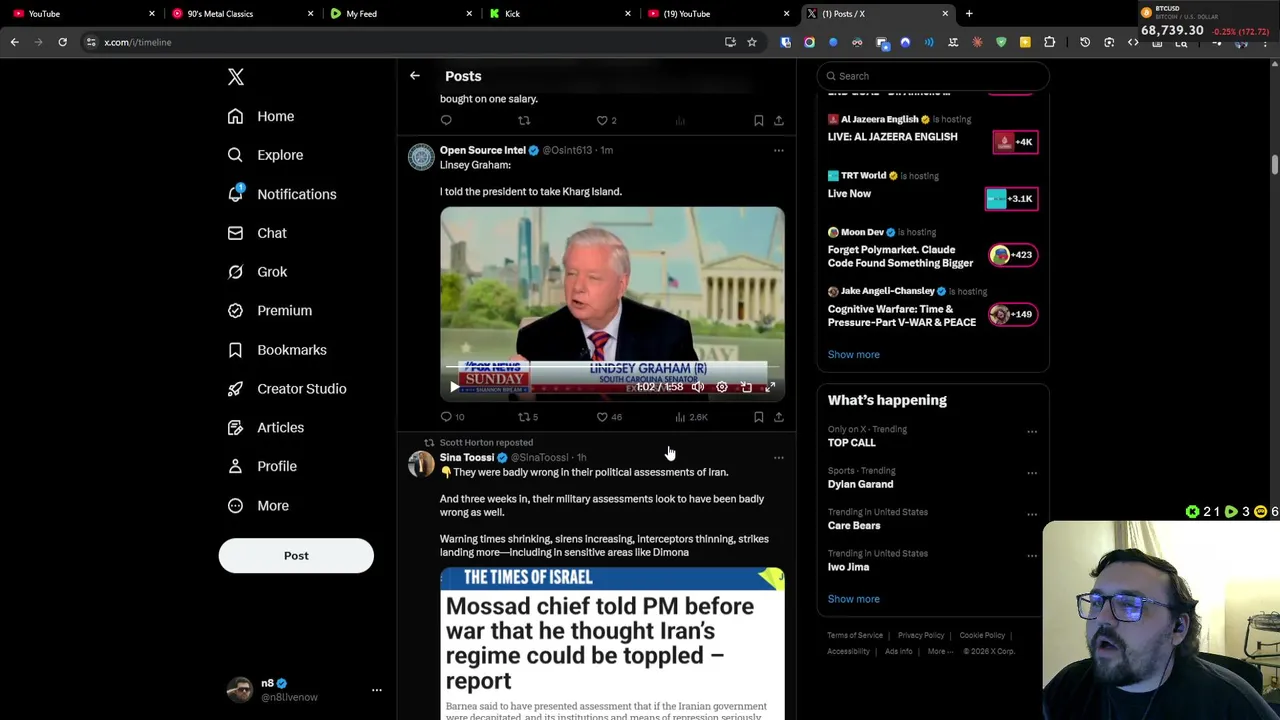1280x720 pixels.
Task: Expand the video to fullscreen
Action: click(x=770, y=387)
